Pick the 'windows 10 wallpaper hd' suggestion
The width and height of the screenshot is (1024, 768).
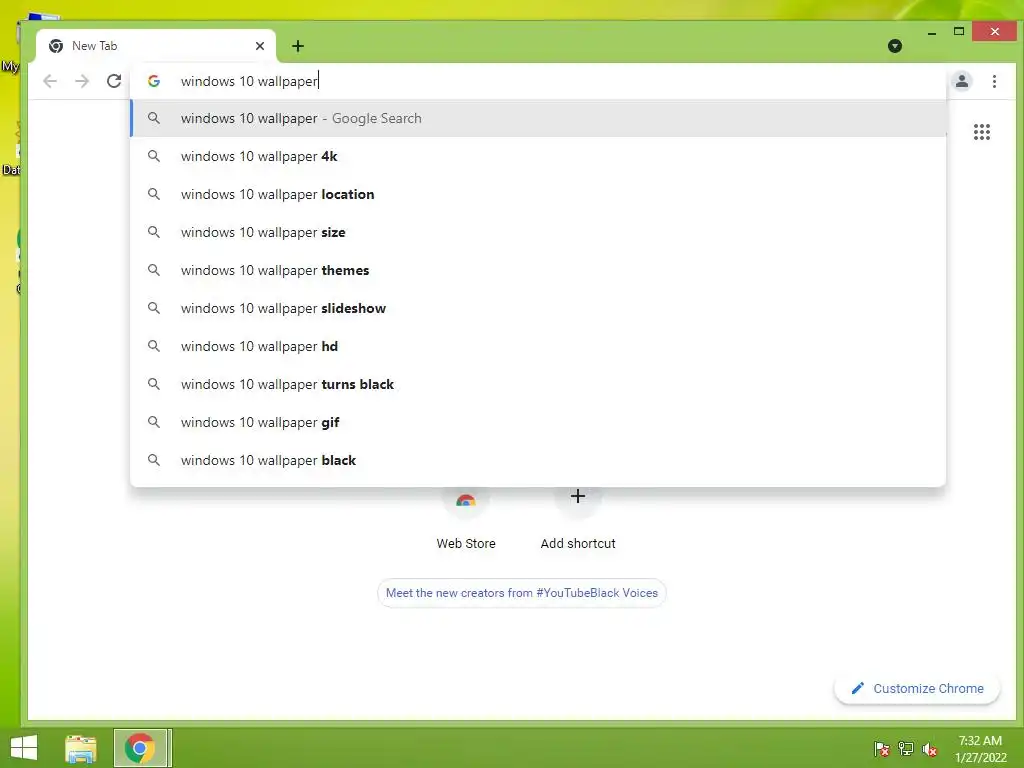pos(538,346)
